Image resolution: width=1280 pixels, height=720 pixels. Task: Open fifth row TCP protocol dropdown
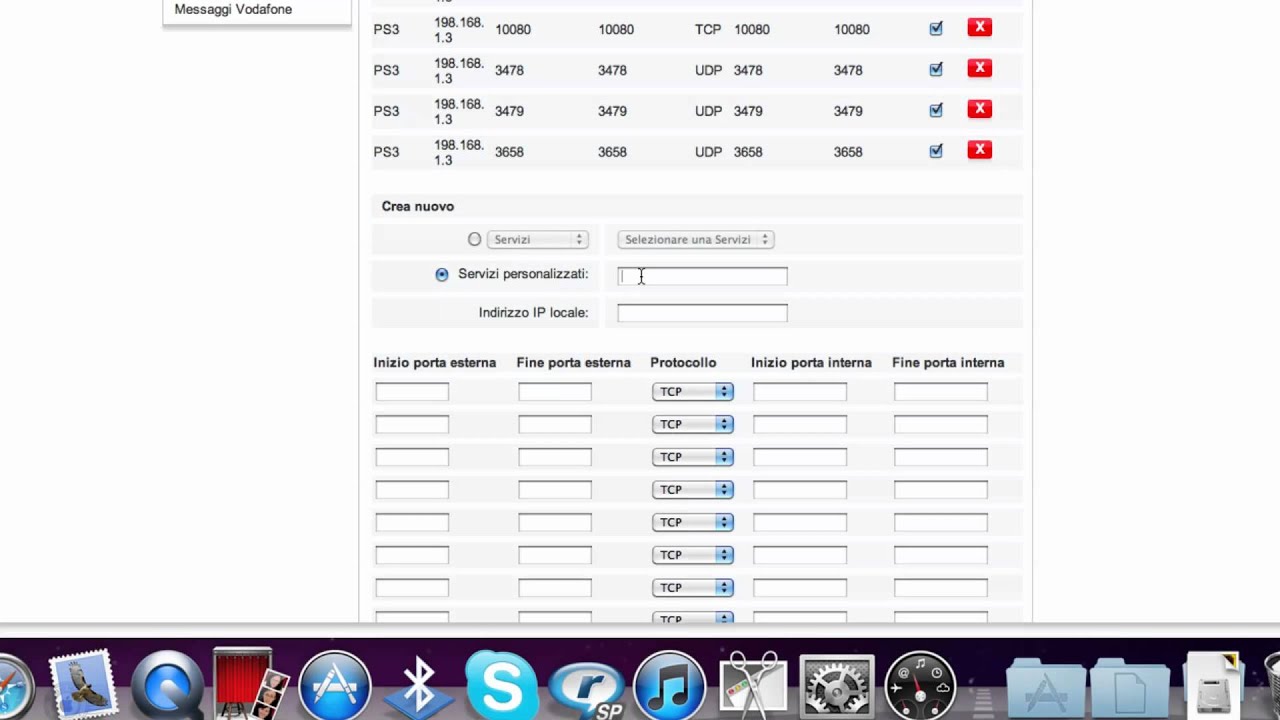693,522
